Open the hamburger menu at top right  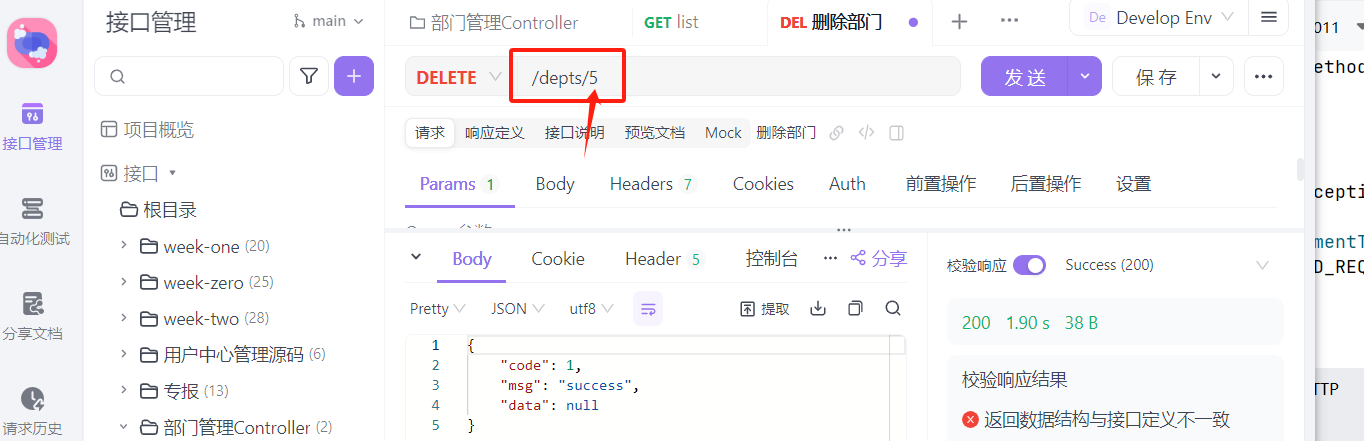[x=1269, y=17]
